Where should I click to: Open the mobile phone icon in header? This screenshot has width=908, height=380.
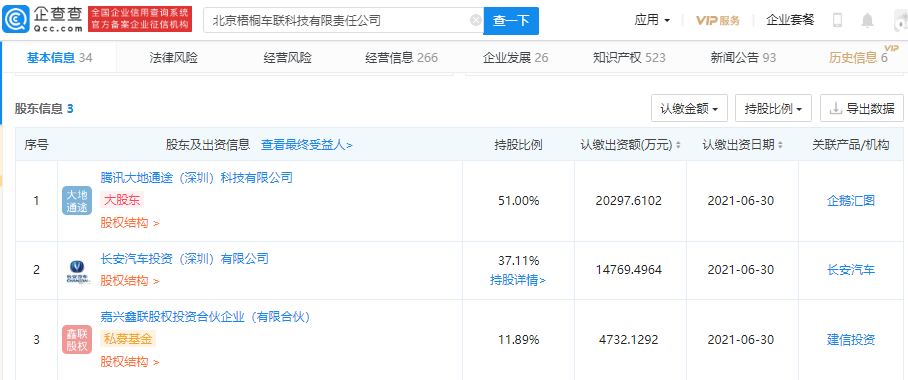coord(837,20)
